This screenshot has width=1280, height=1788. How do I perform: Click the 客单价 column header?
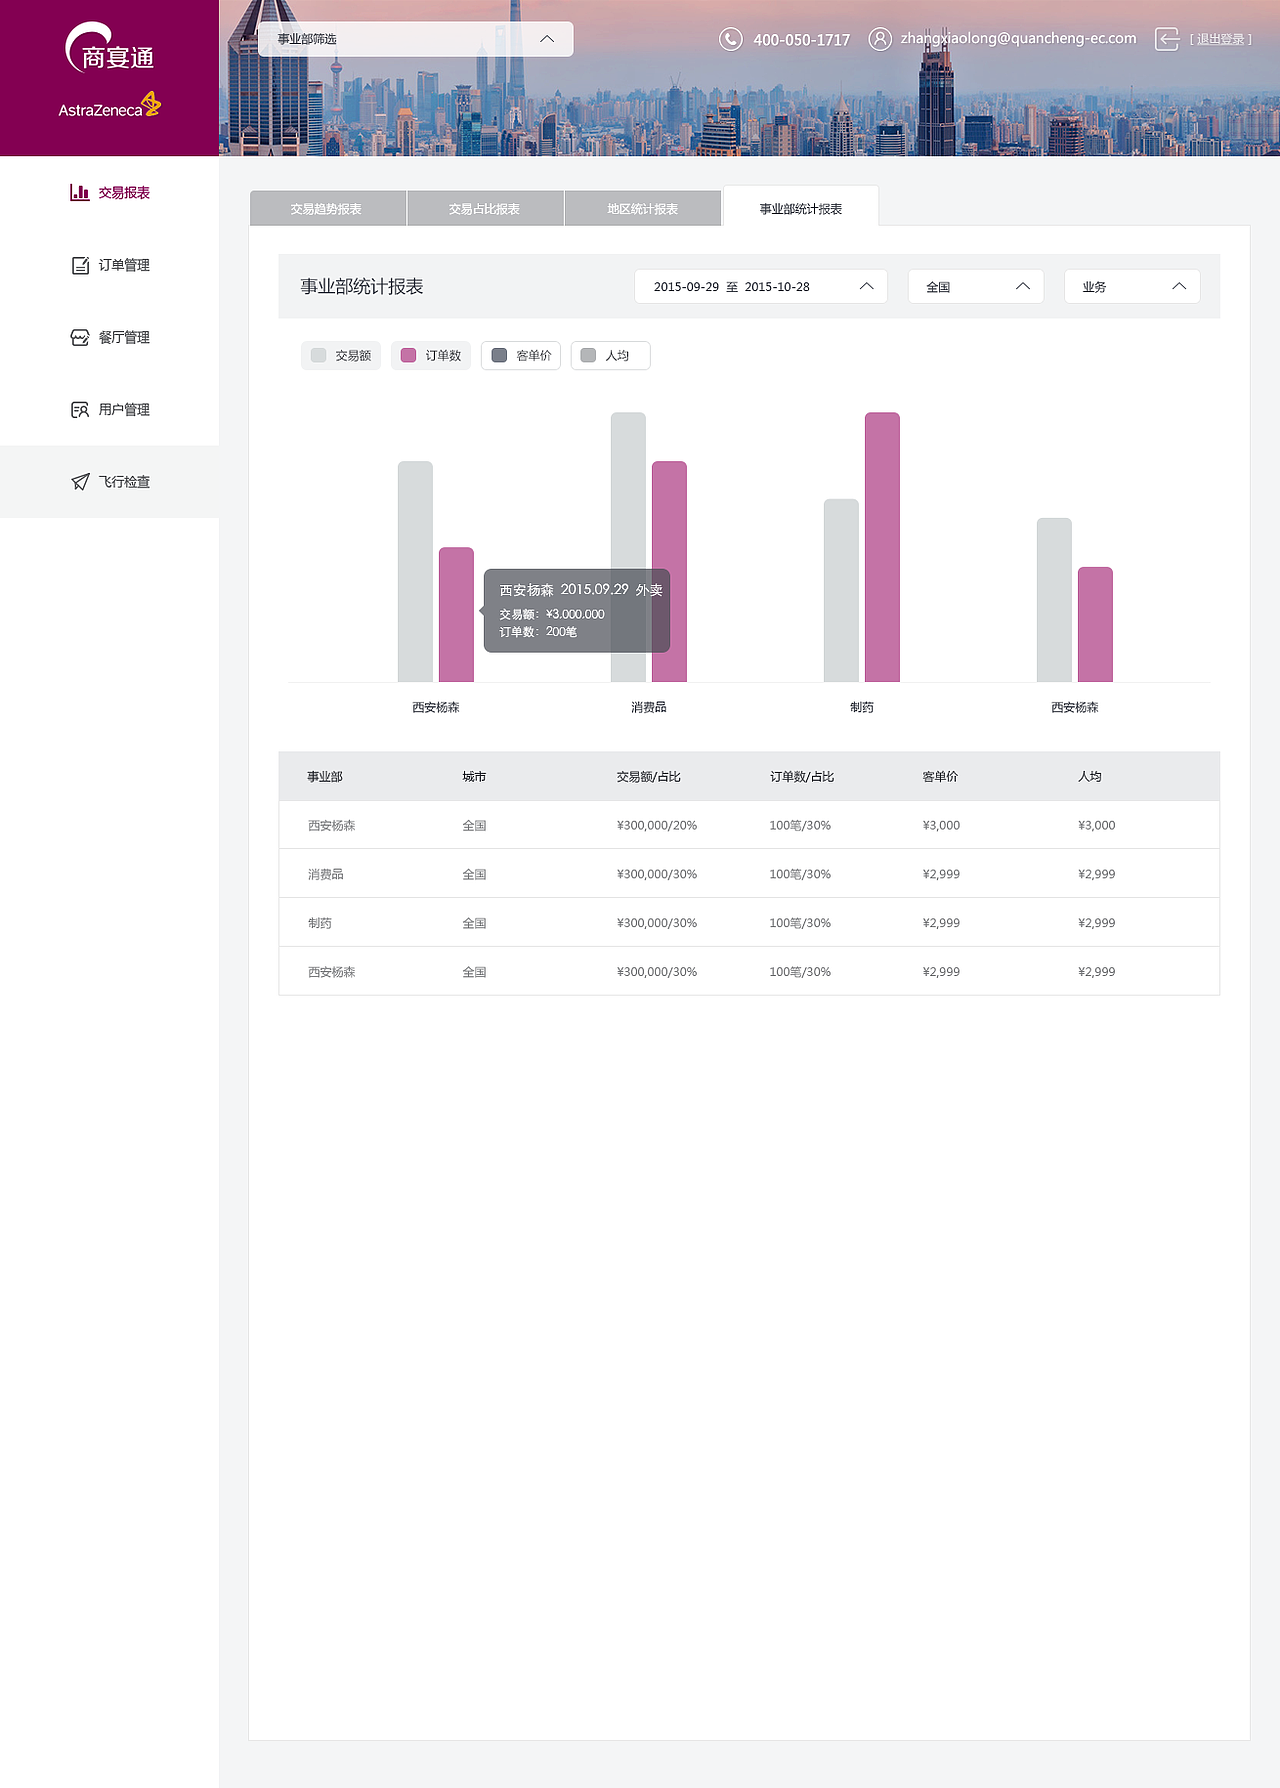tap(940, 777)
